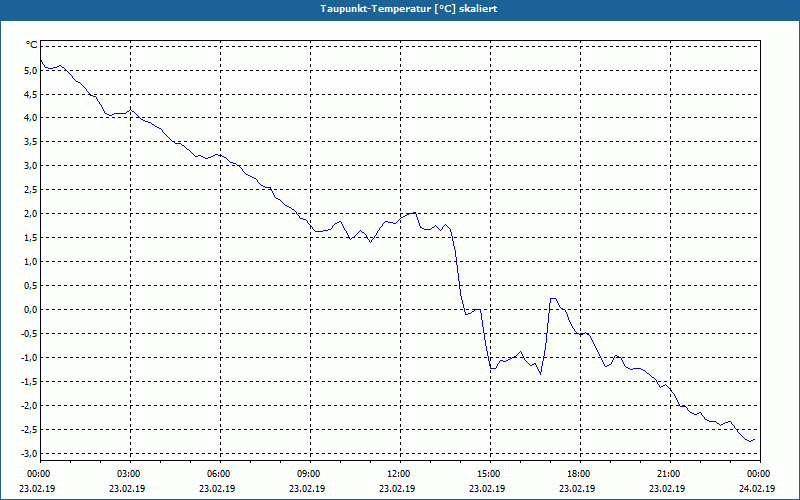Click the '23.02.19' date under 12:00
The image size is (800, 500).
[397, 488]
